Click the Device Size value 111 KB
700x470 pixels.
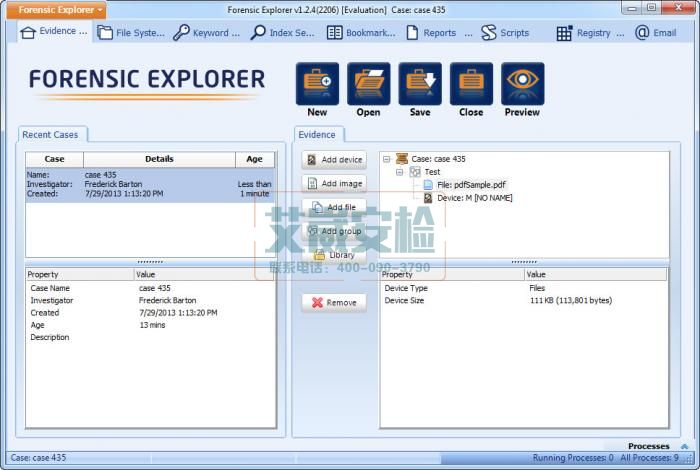pyautogui.click(x=571, y=301)
